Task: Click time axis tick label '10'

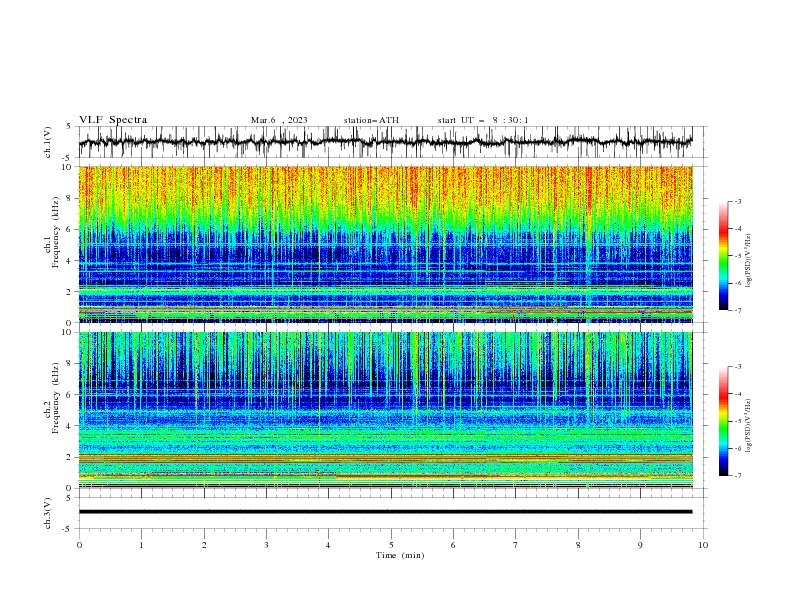Action: (703, 545)
